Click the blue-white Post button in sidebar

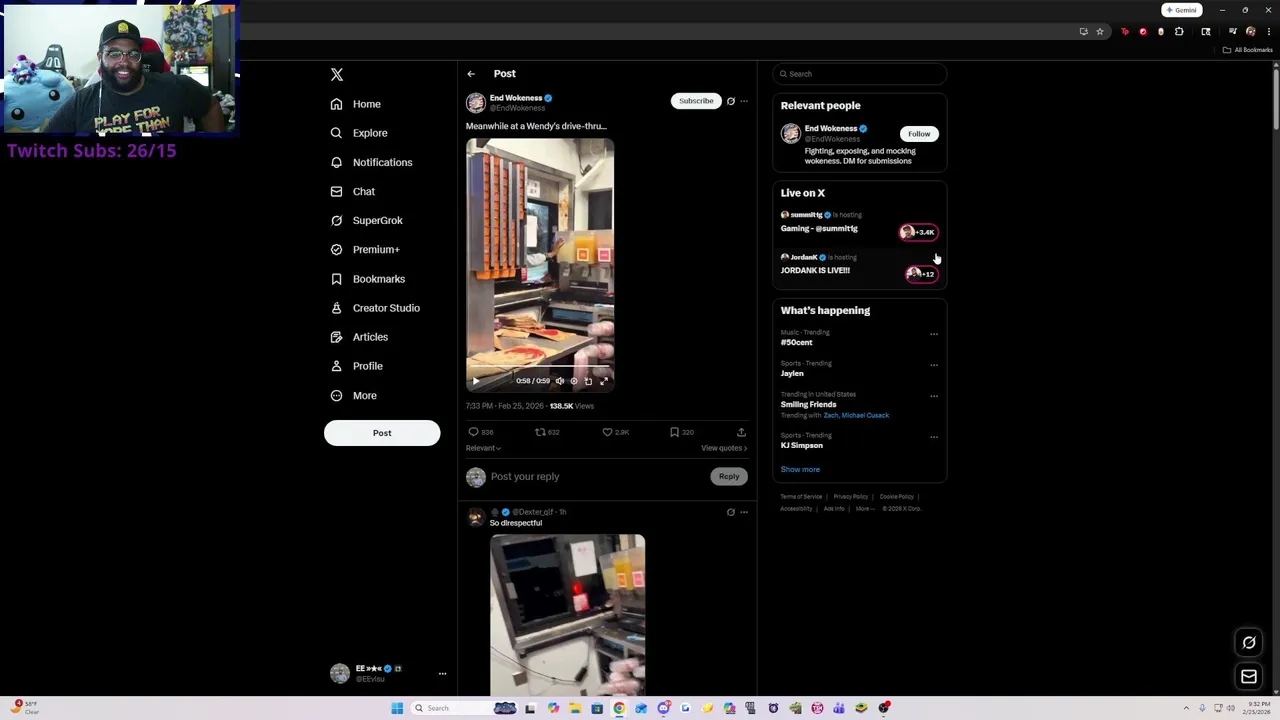(382, 433)
